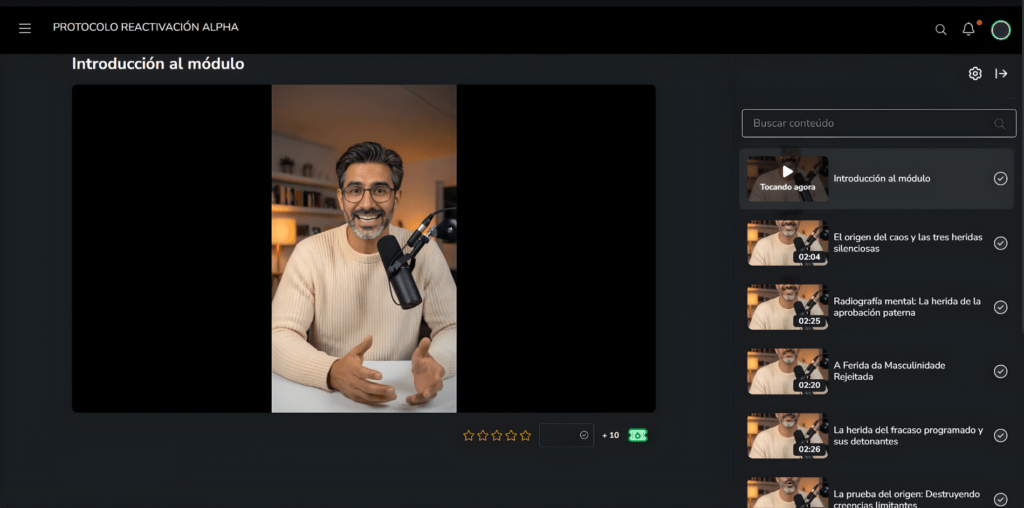Click magnifier inside Buscar conteúdo field
The height and width of the screenshot is (508, 1024).
click(999, 124)
